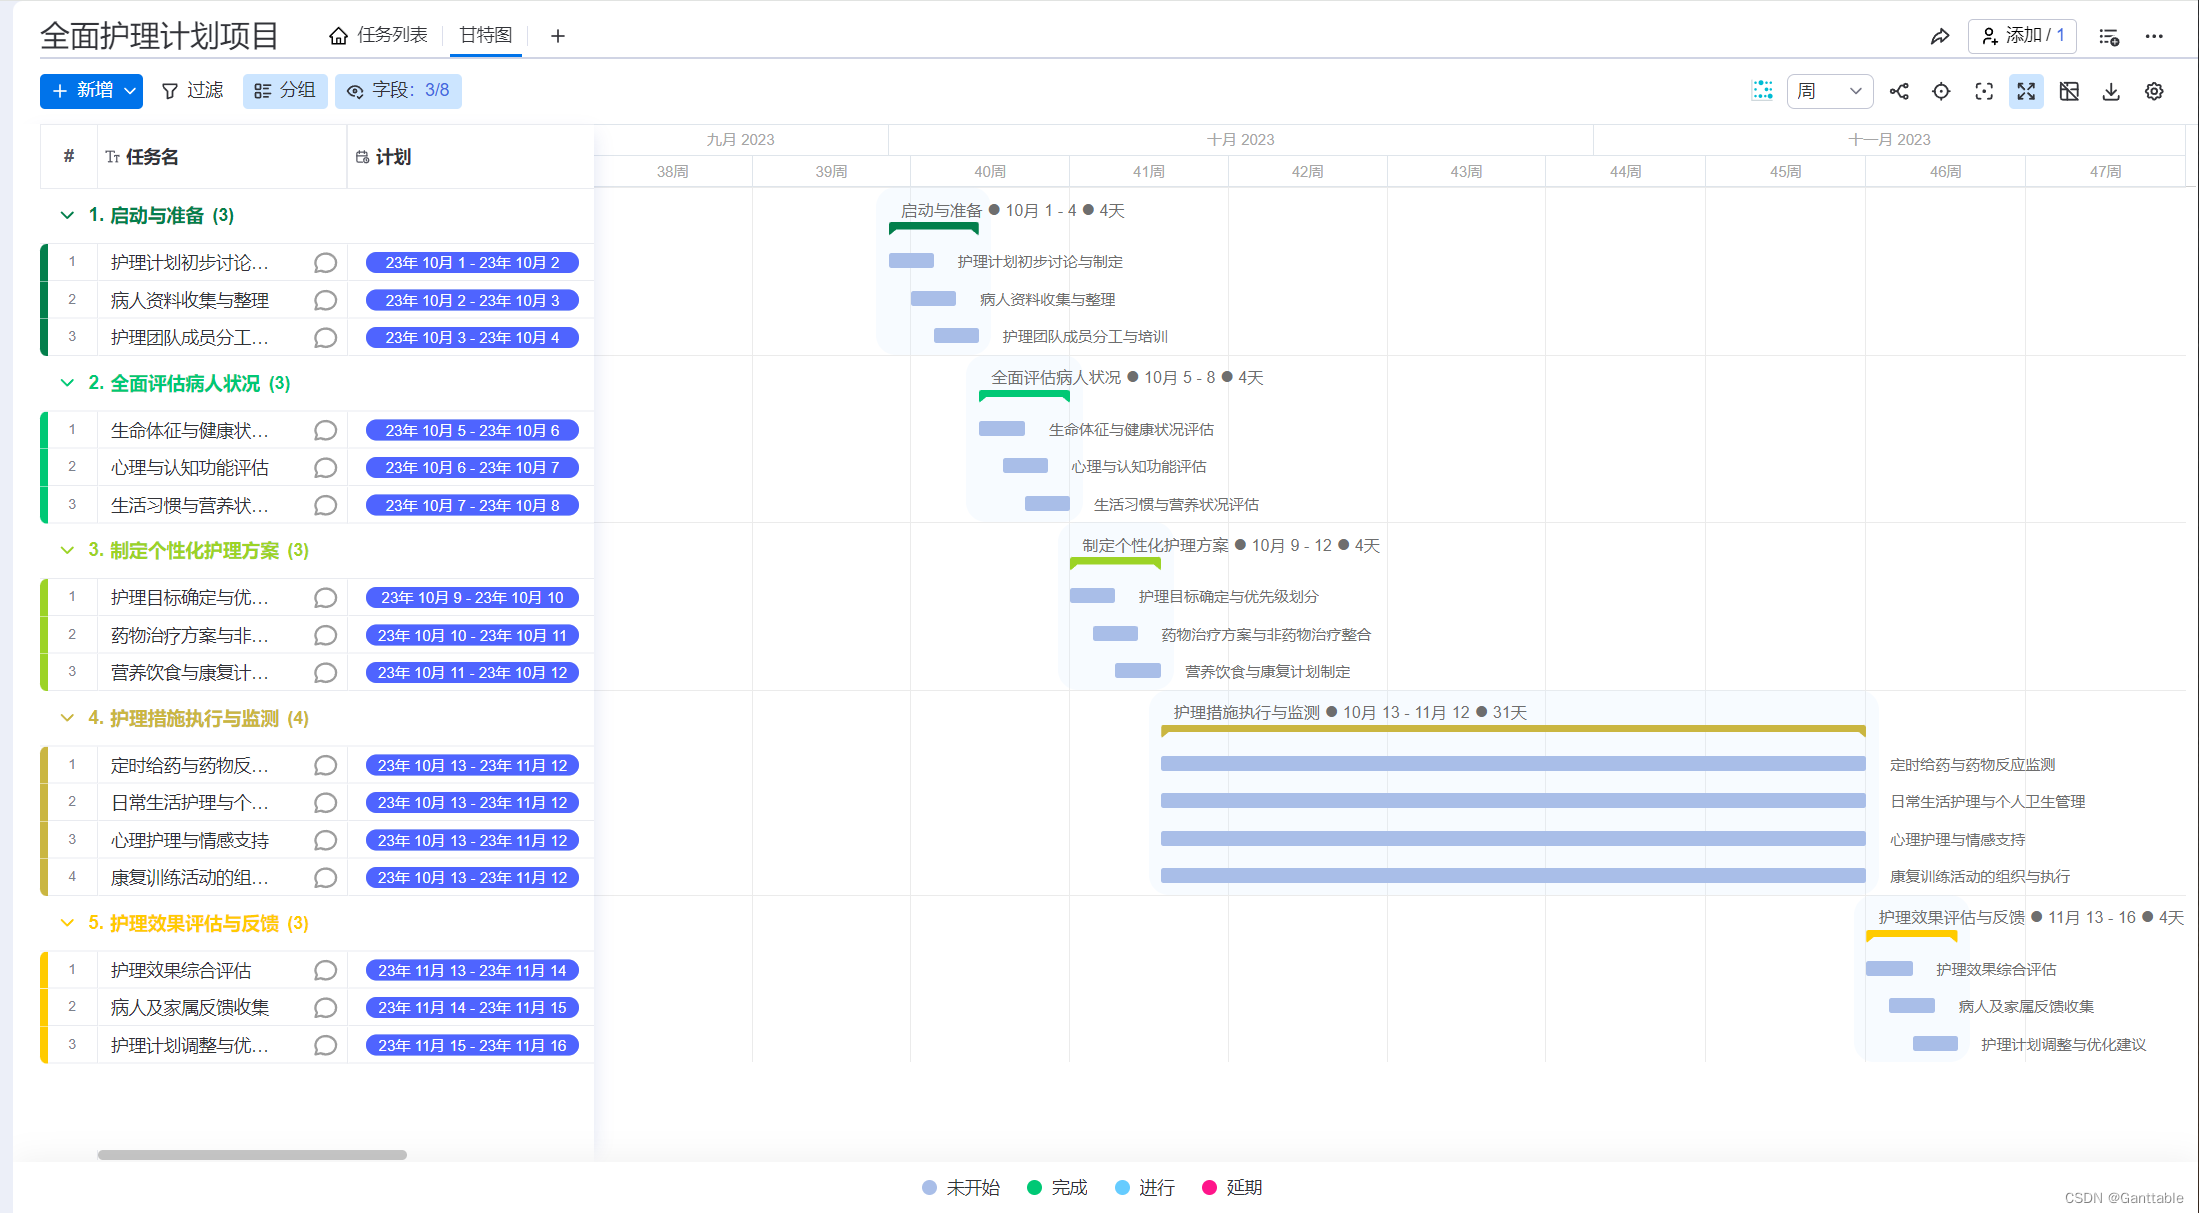Select the 甘特图 tab

point(486,36)
